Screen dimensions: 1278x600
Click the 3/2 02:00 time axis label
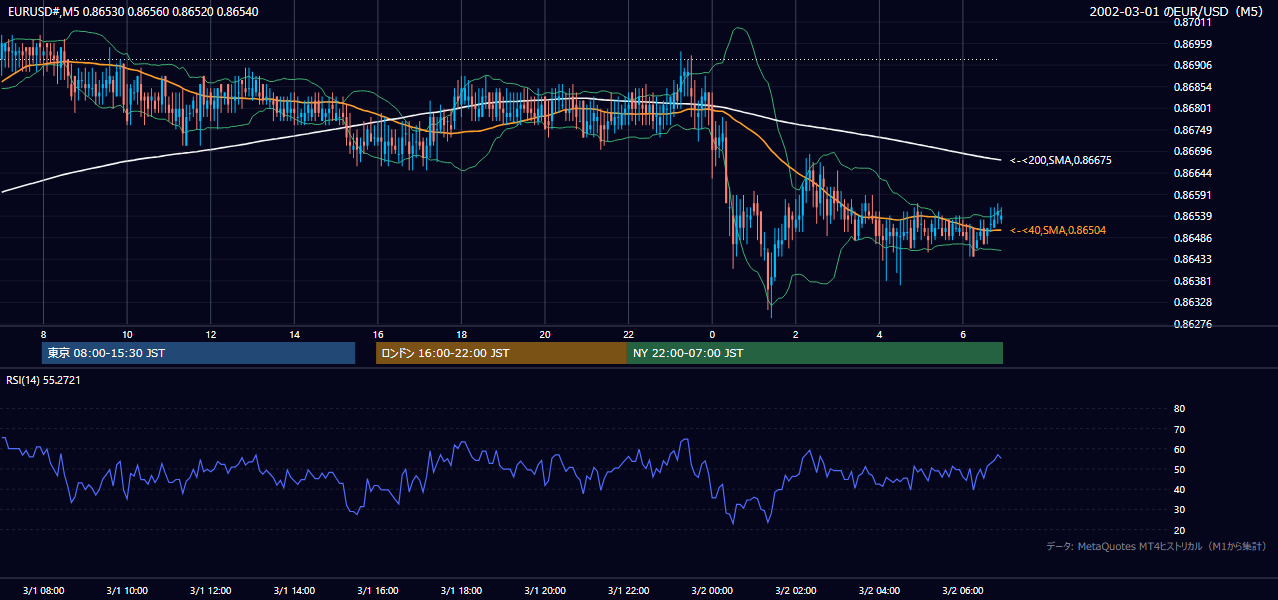796,590
